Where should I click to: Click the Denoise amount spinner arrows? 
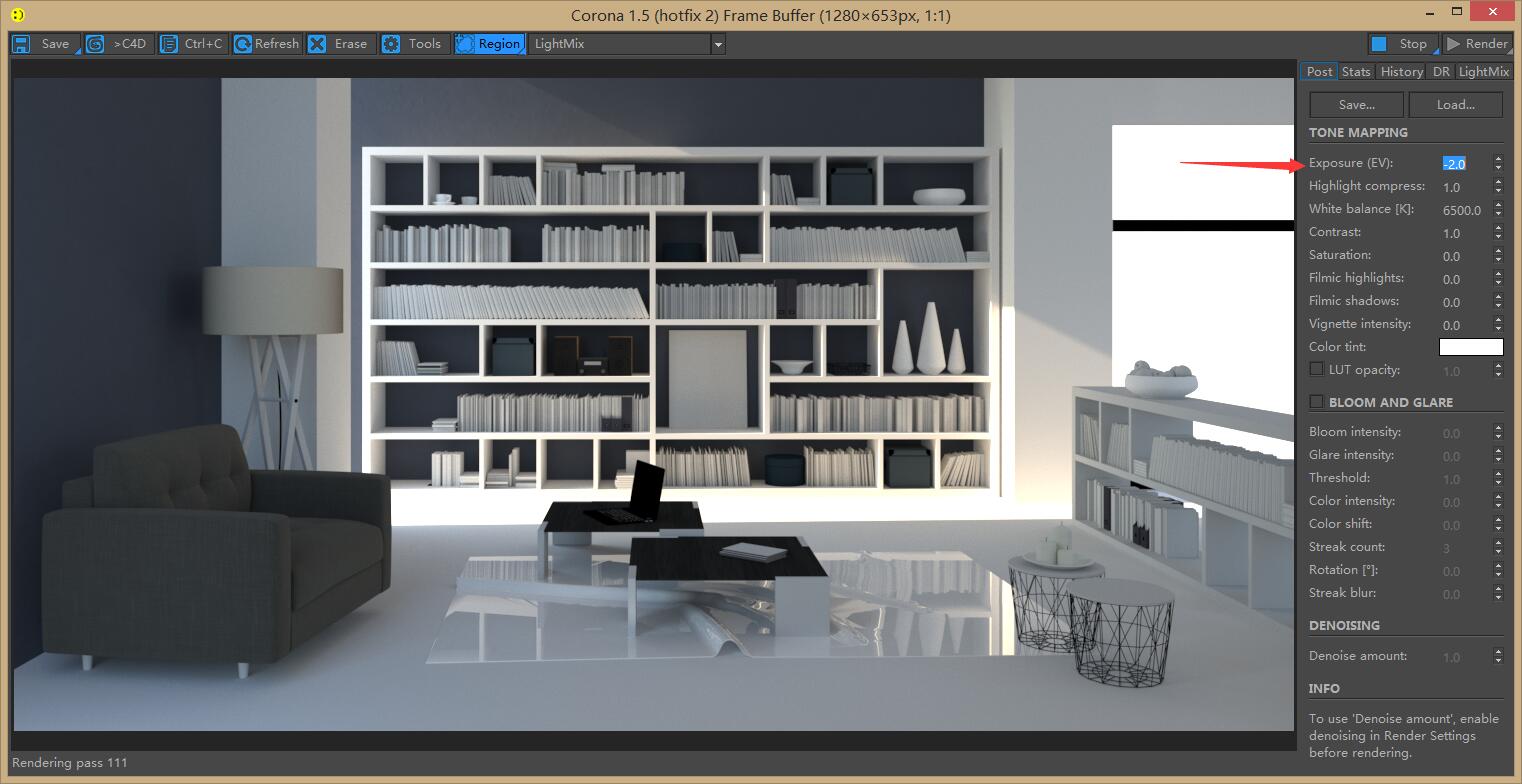pos(1498,657)
